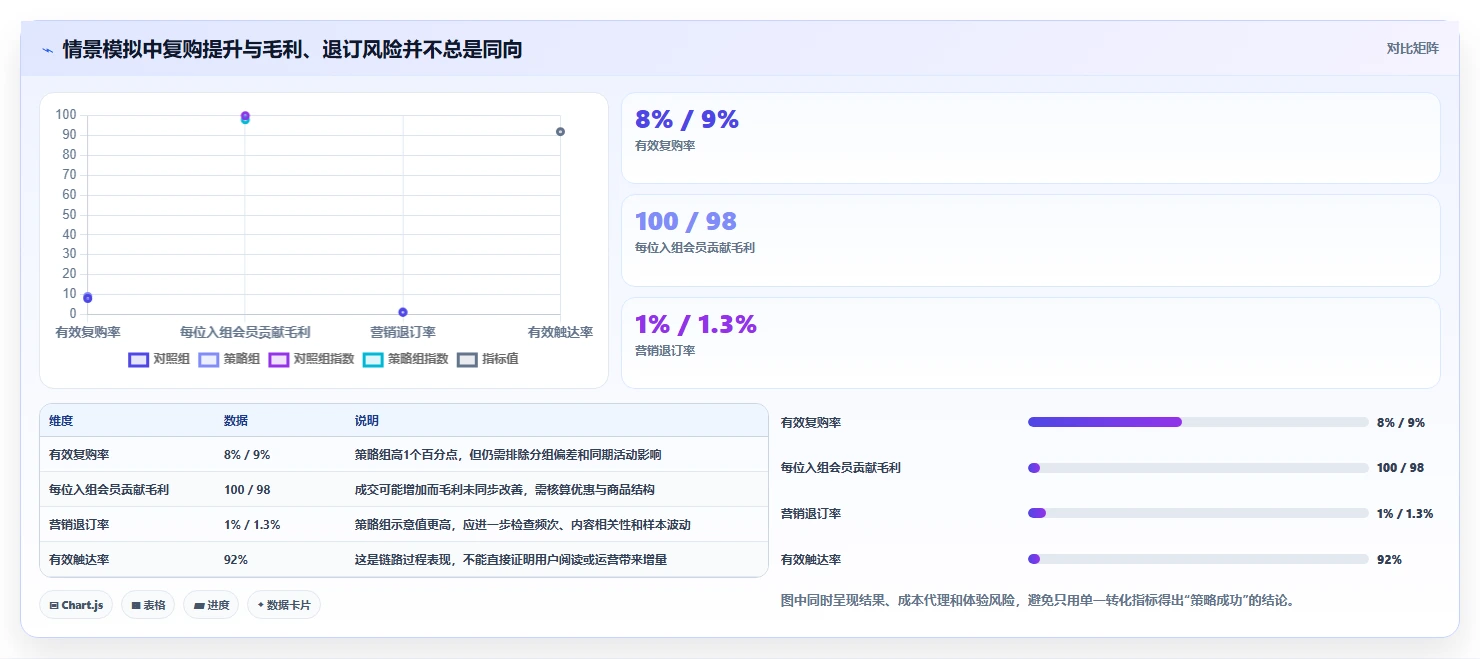
Task: Click the 有效触达率 x-axis label on chart
Action: click(560, 332)
